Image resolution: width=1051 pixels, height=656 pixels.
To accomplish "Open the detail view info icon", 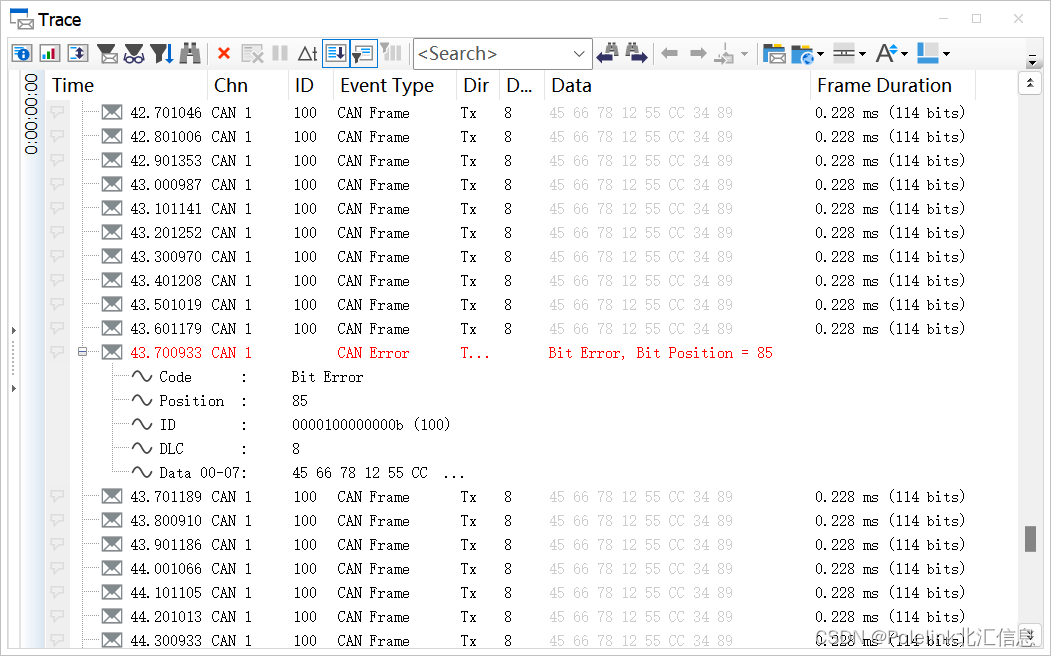I will 22,53.
